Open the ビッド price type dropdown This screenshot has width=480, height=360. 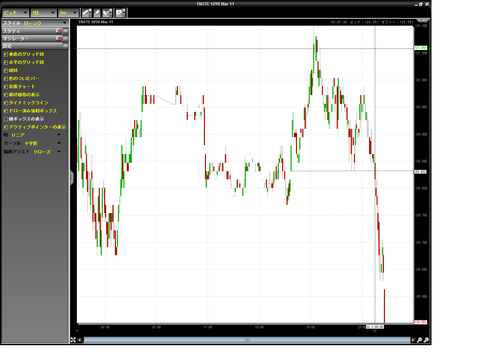click(15, 13)
